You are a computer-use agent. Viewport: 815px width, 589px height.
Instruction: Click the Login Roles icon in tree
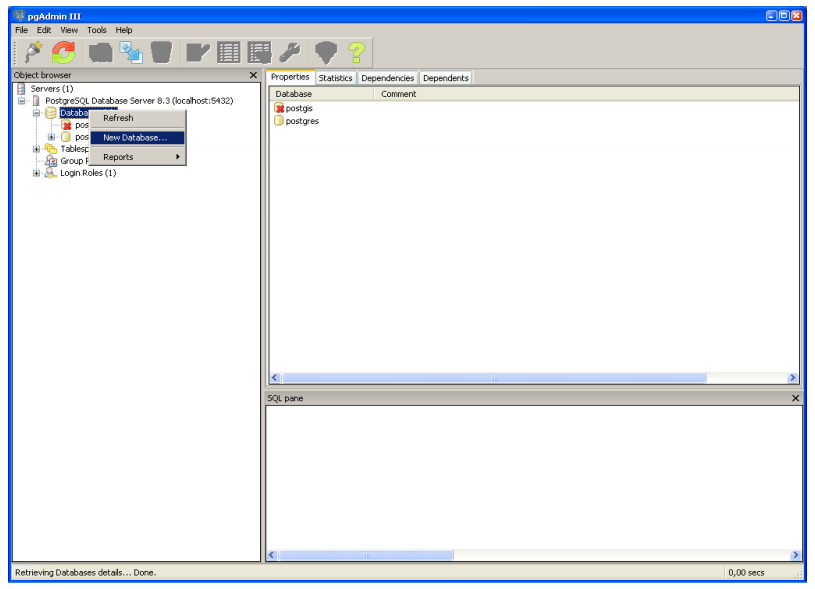(50, 173)
